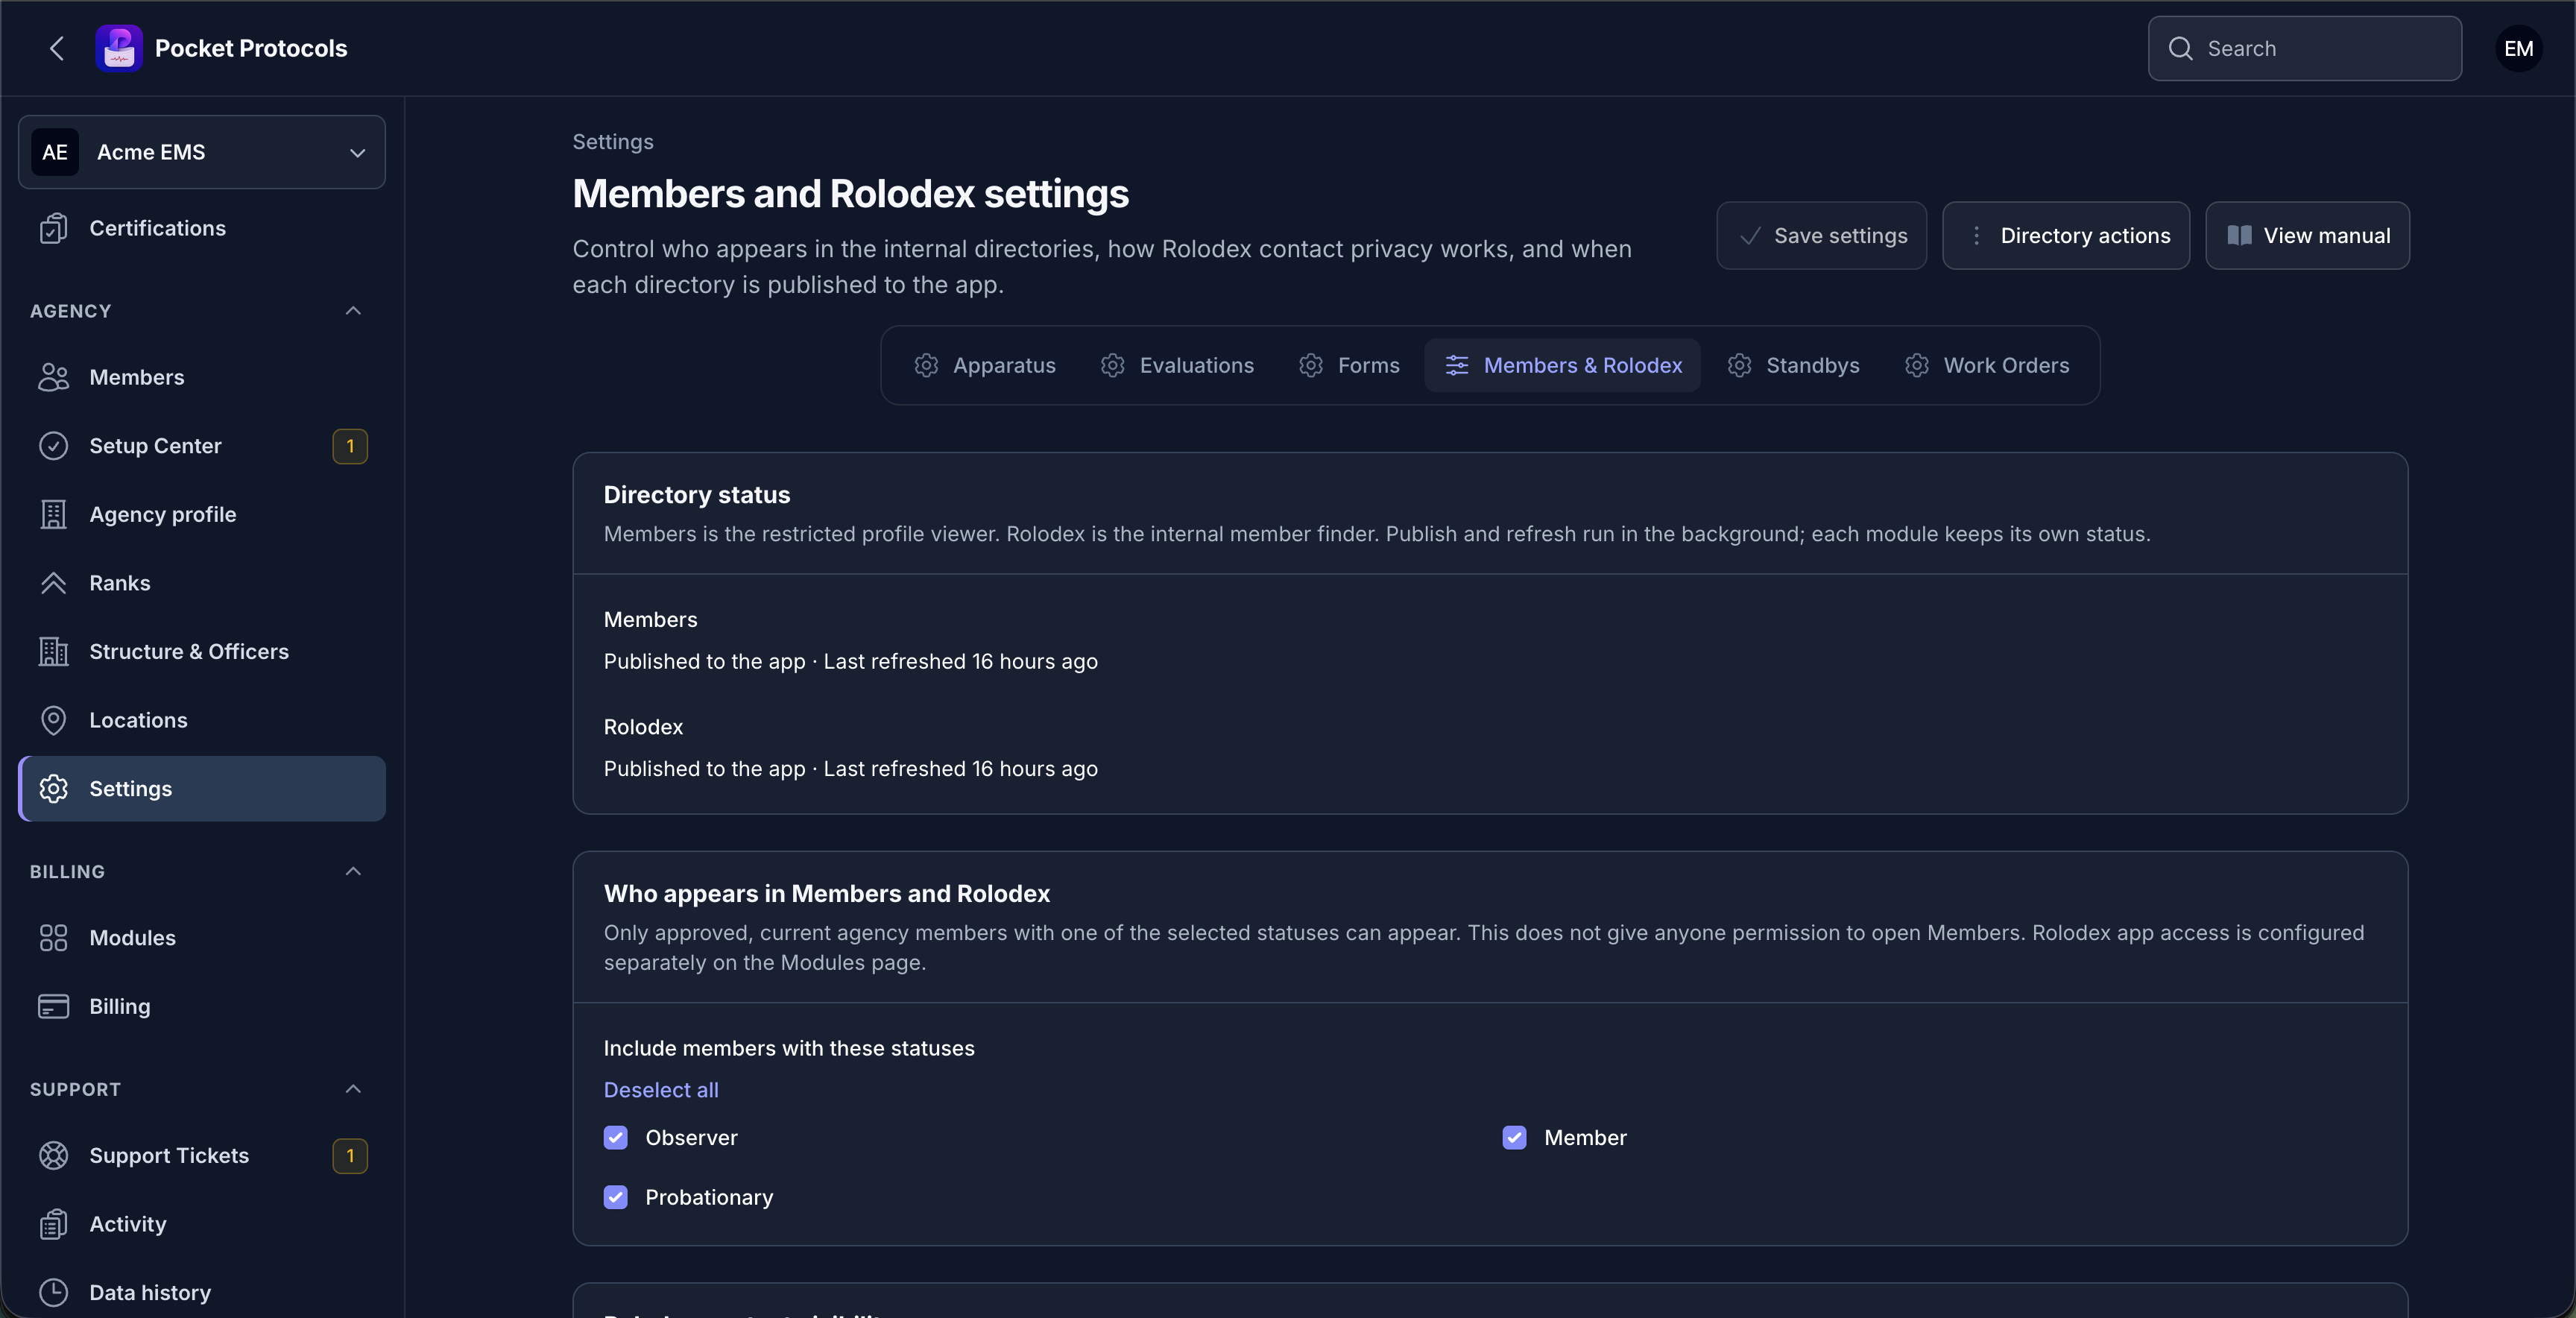The height and width of the screenshot is (1318, 2576).
Task: Uncheck the Observer status checkbox
Action: pyautogui.click(x=616, y=1138)
